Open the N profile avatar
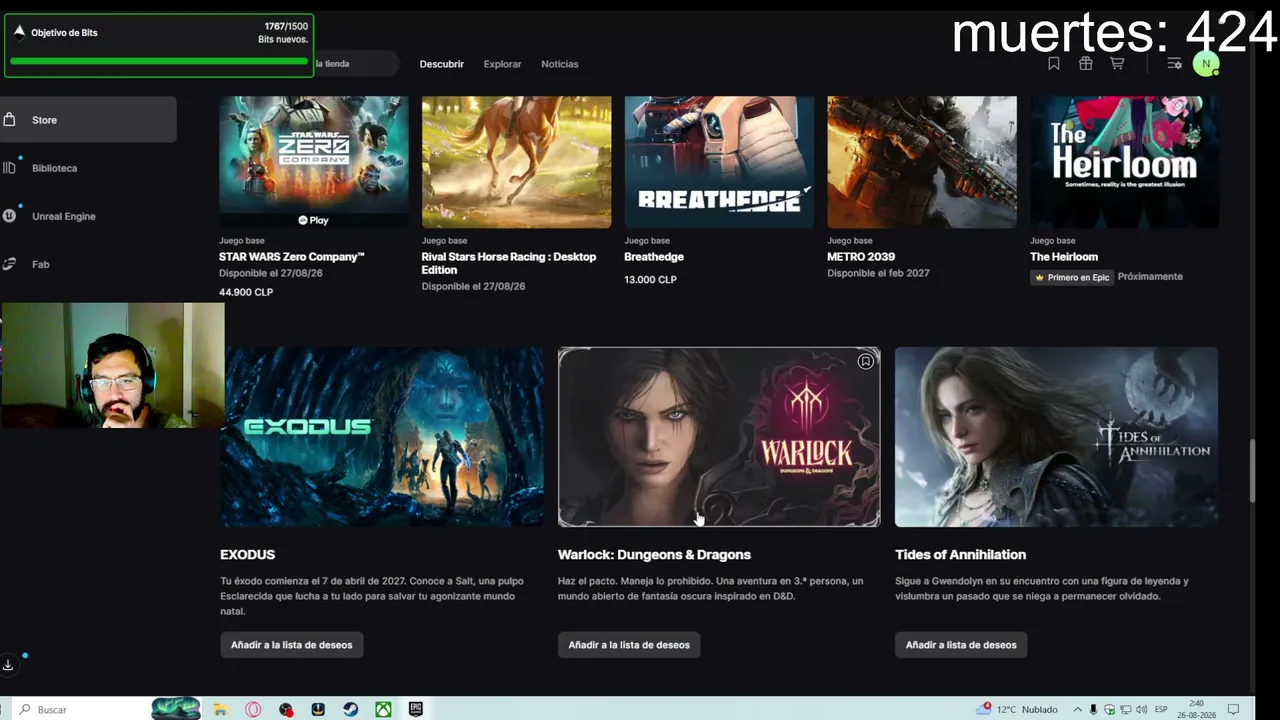This screenshot has width=1280, height=720. coord(1206,64)
